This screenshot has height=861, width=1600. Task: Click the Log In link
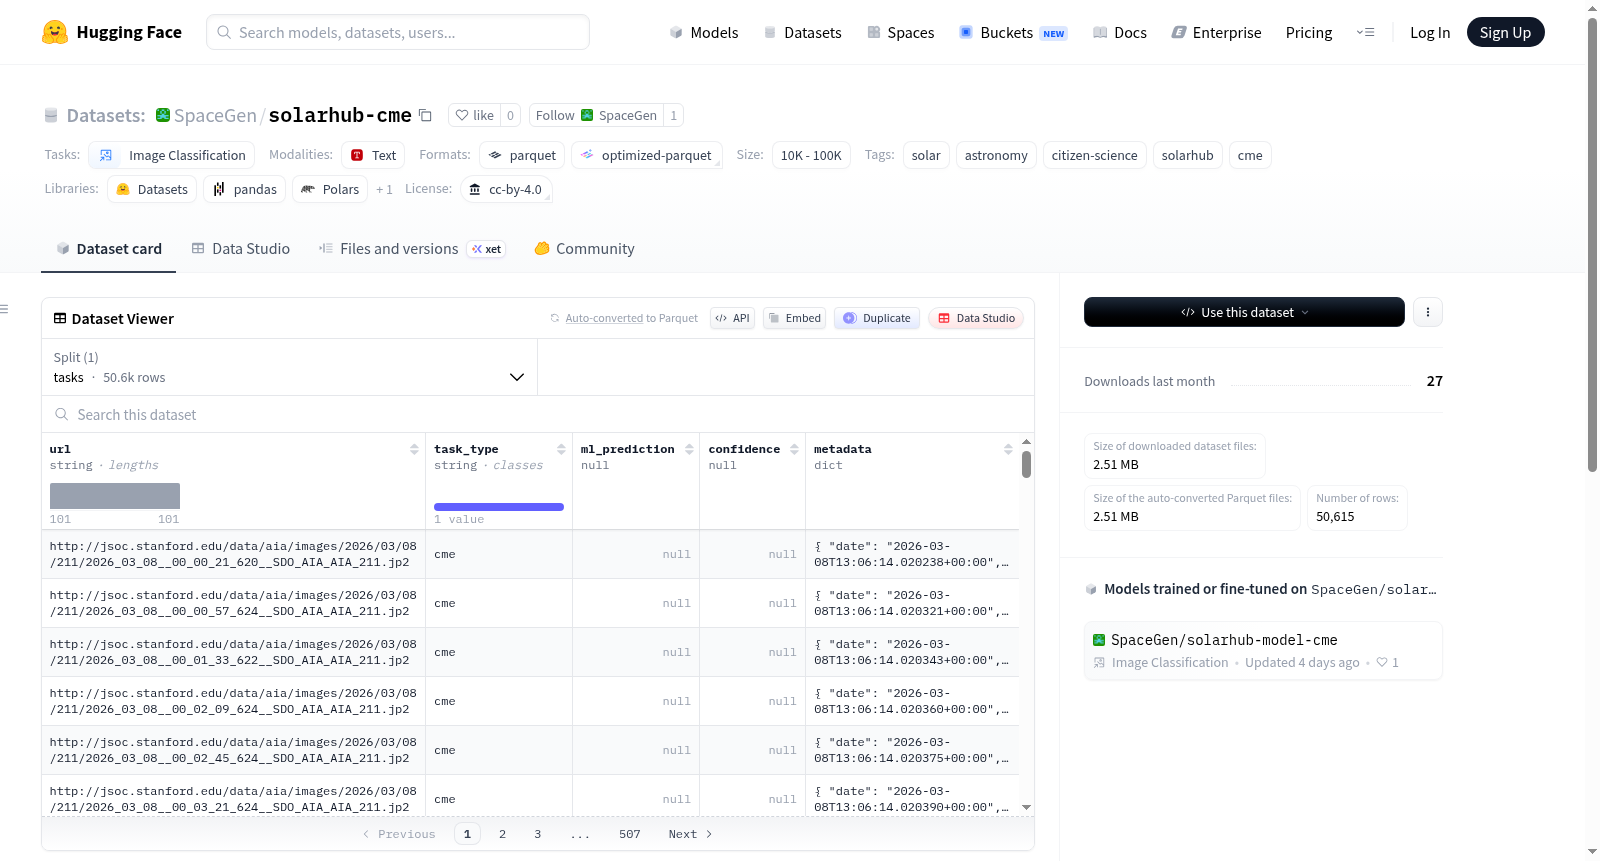coord(1430,32)
